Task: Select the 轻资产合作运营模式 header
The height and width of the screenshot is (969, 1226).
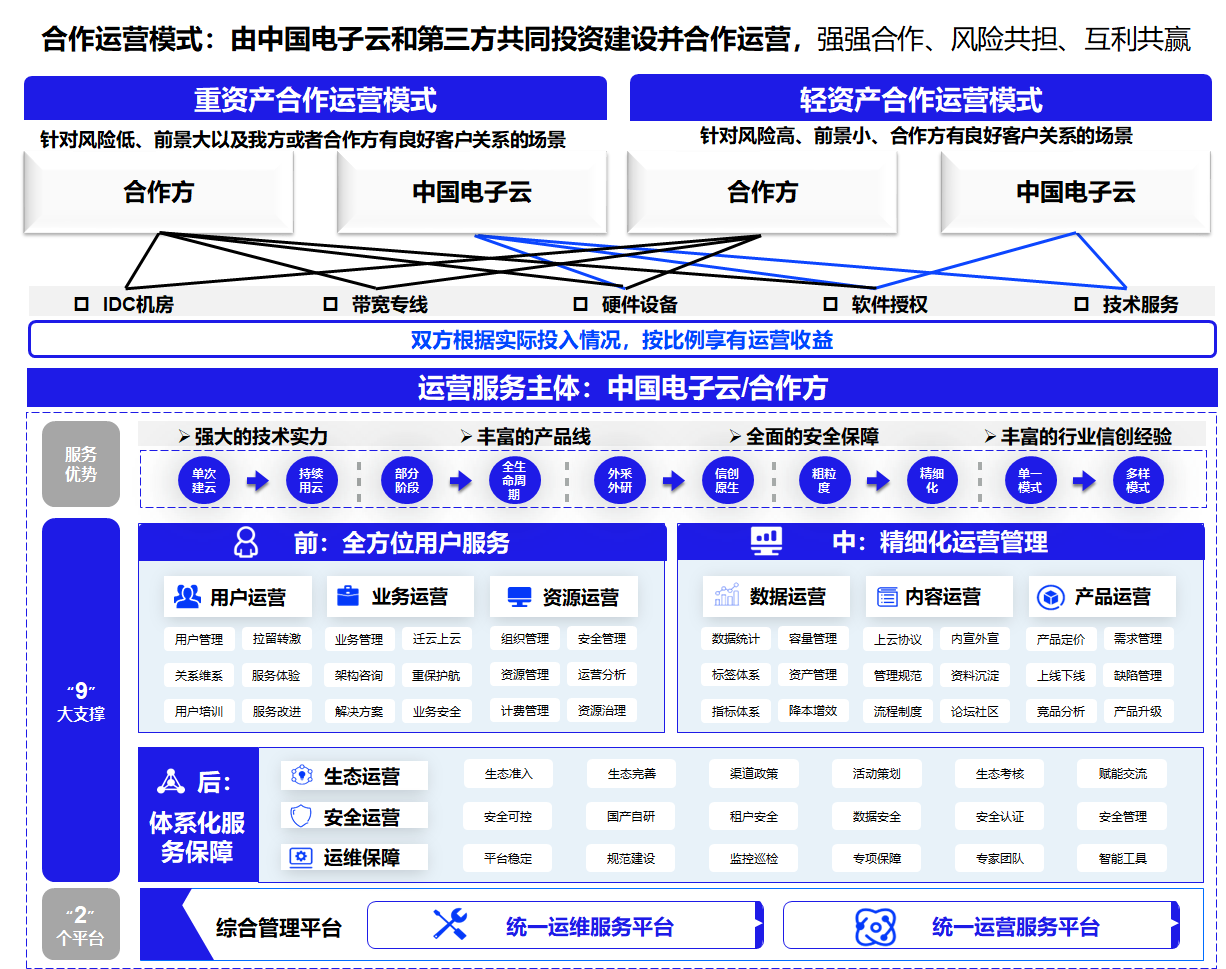Action: (922, 98)
